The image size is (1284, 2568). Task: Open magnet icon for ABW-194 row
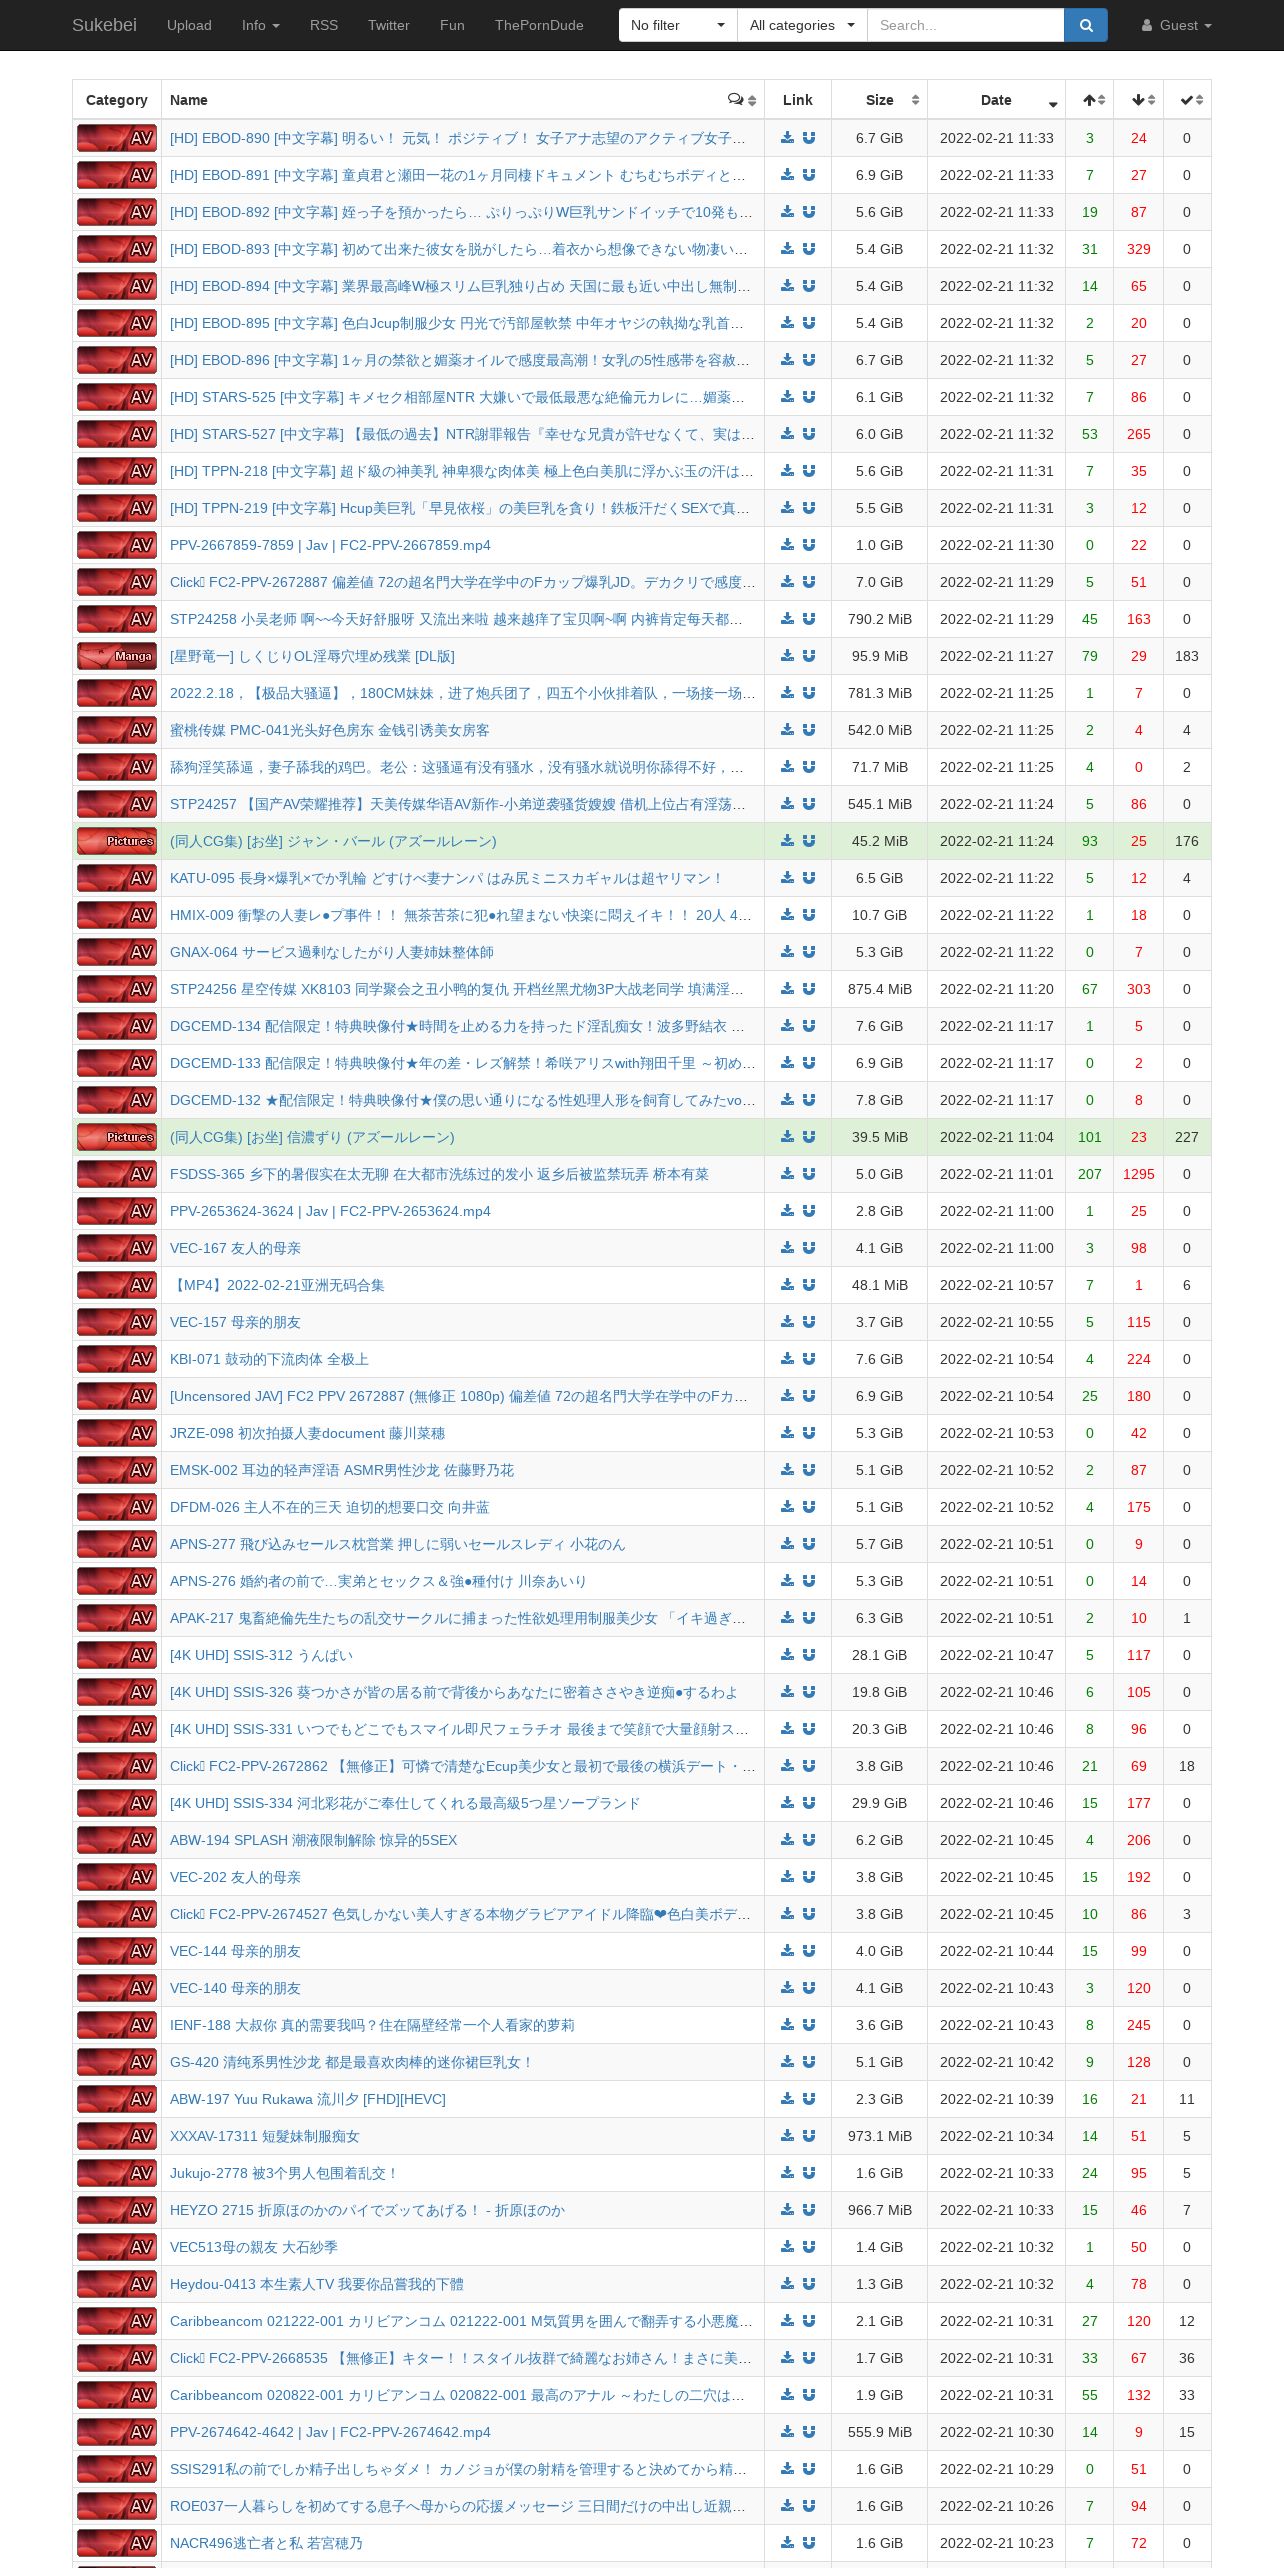pyautogui.click(x=809, y=1840)
